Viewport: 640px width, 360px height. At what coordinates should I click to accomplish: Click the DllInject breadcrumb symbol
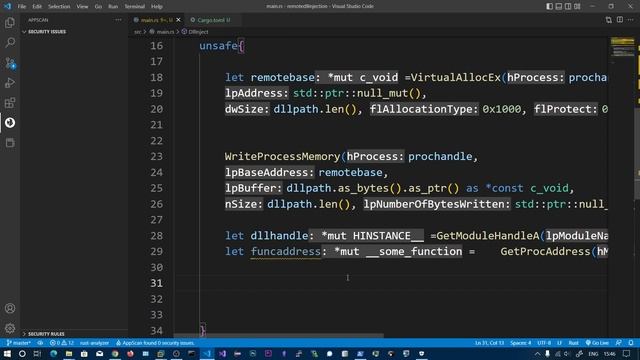pyautogui.click(x=198, y=31)
